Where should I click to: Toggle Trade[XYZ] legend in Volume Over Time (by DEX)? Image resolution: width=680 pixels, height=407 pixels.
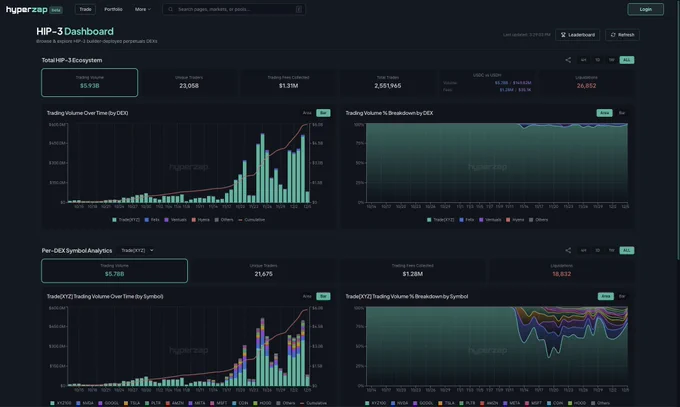(126, 220)
